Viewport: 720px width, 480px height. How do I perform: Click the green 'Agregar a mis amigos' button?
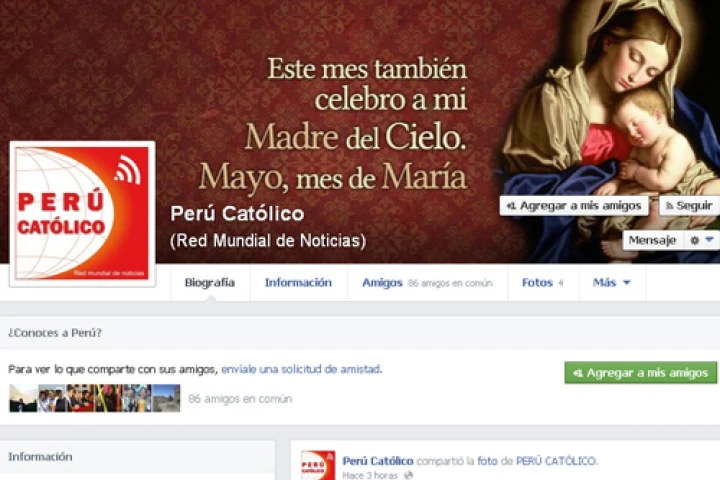click(641, 373)
